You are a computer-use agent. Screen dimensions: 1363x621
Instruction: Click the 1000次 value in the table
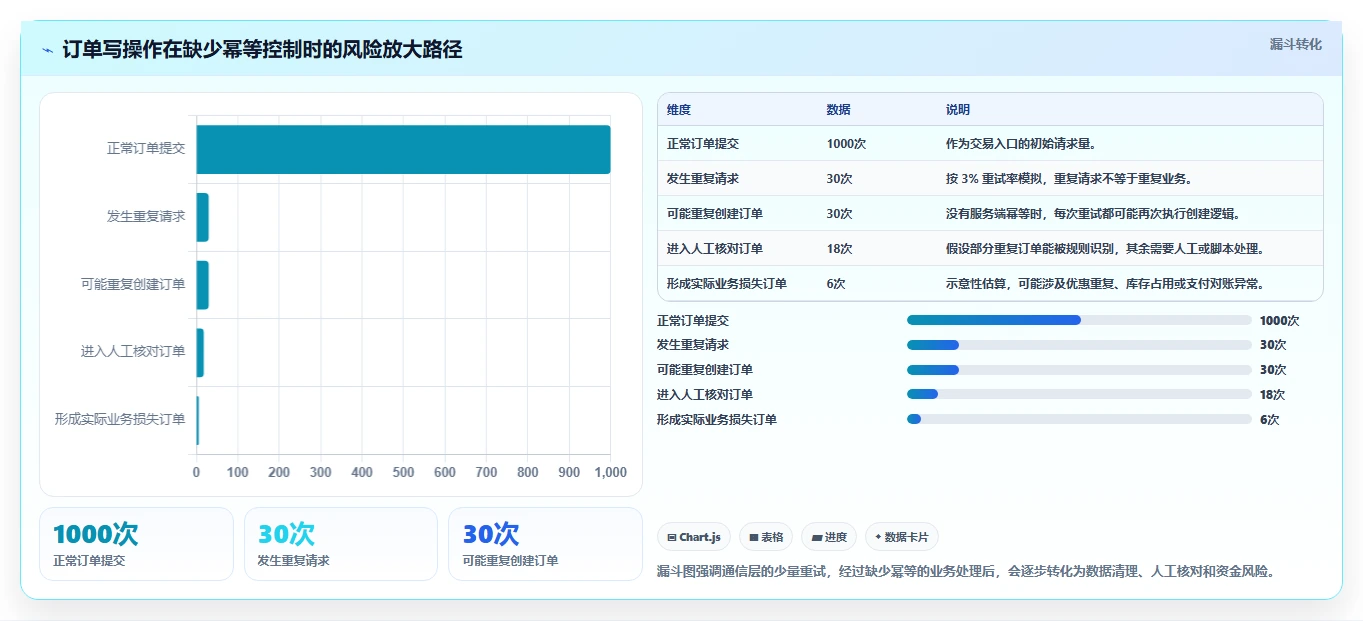pyautogui.click(x=846, y=144)
